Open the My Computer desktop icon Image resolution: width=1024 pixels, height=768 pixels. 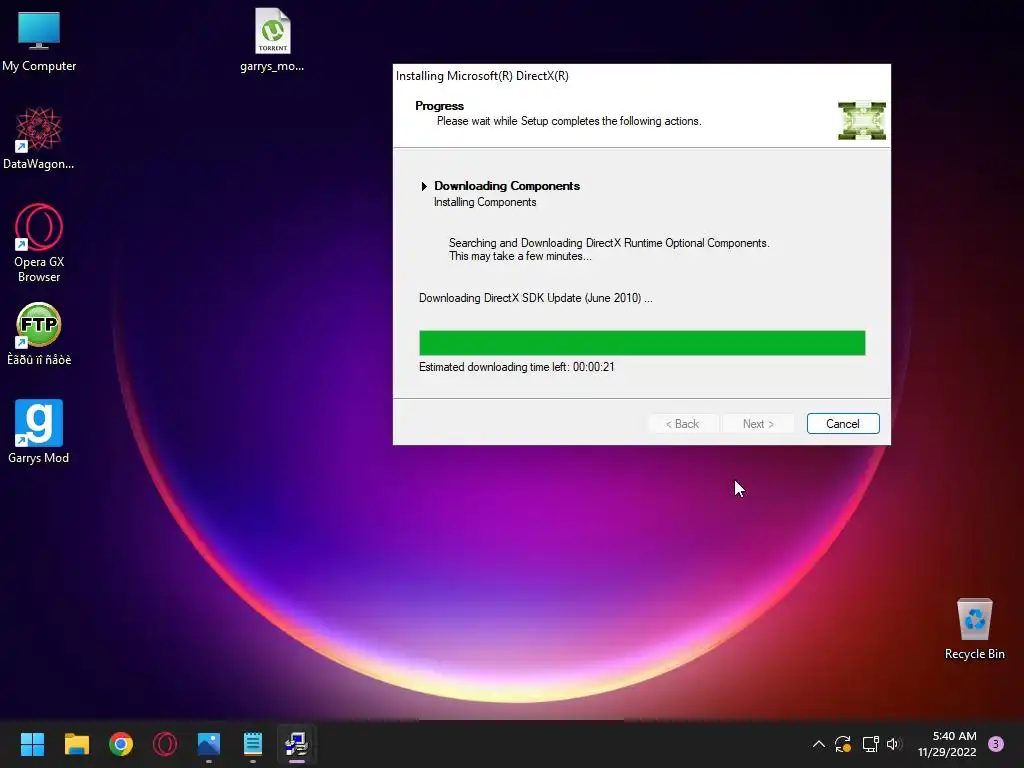[39, 40]
